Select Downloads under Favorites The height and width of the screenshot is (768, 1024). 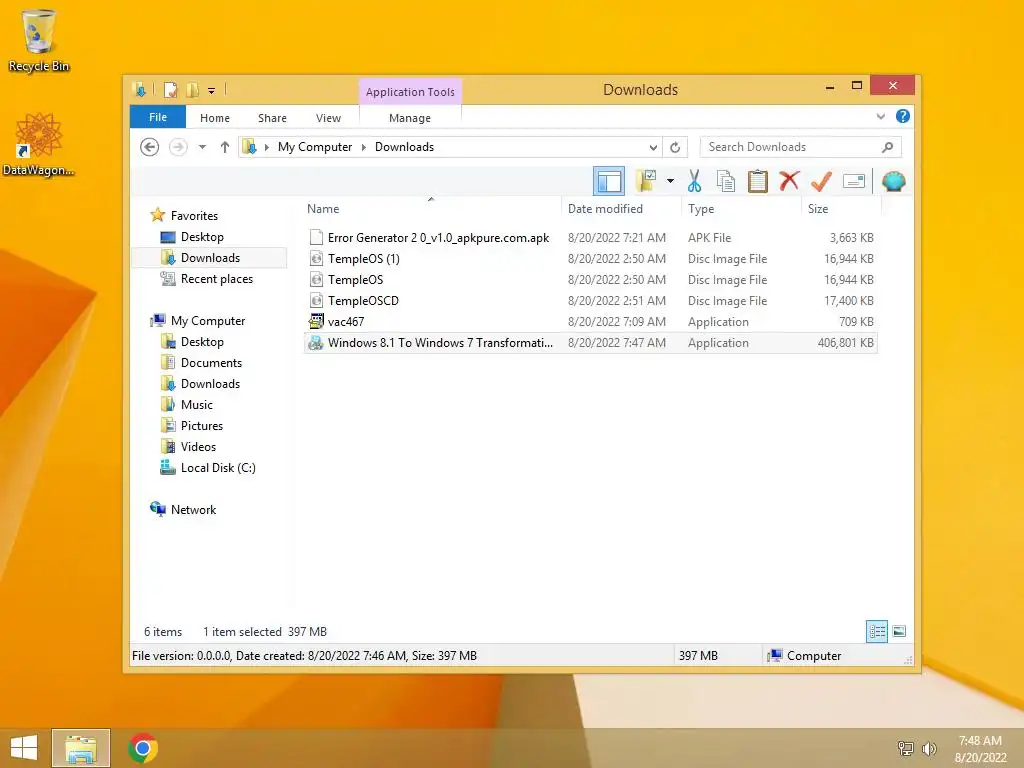(x=210, y=257)
